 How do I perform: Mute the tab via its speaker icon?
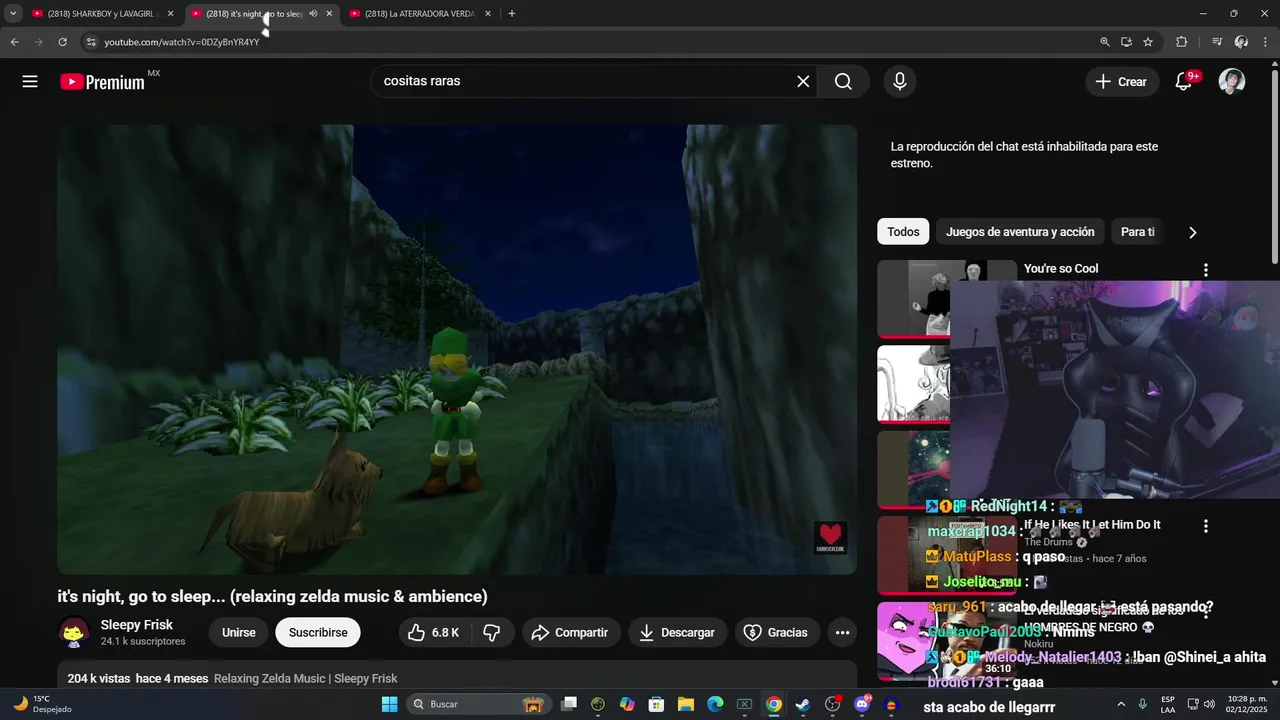313,14
